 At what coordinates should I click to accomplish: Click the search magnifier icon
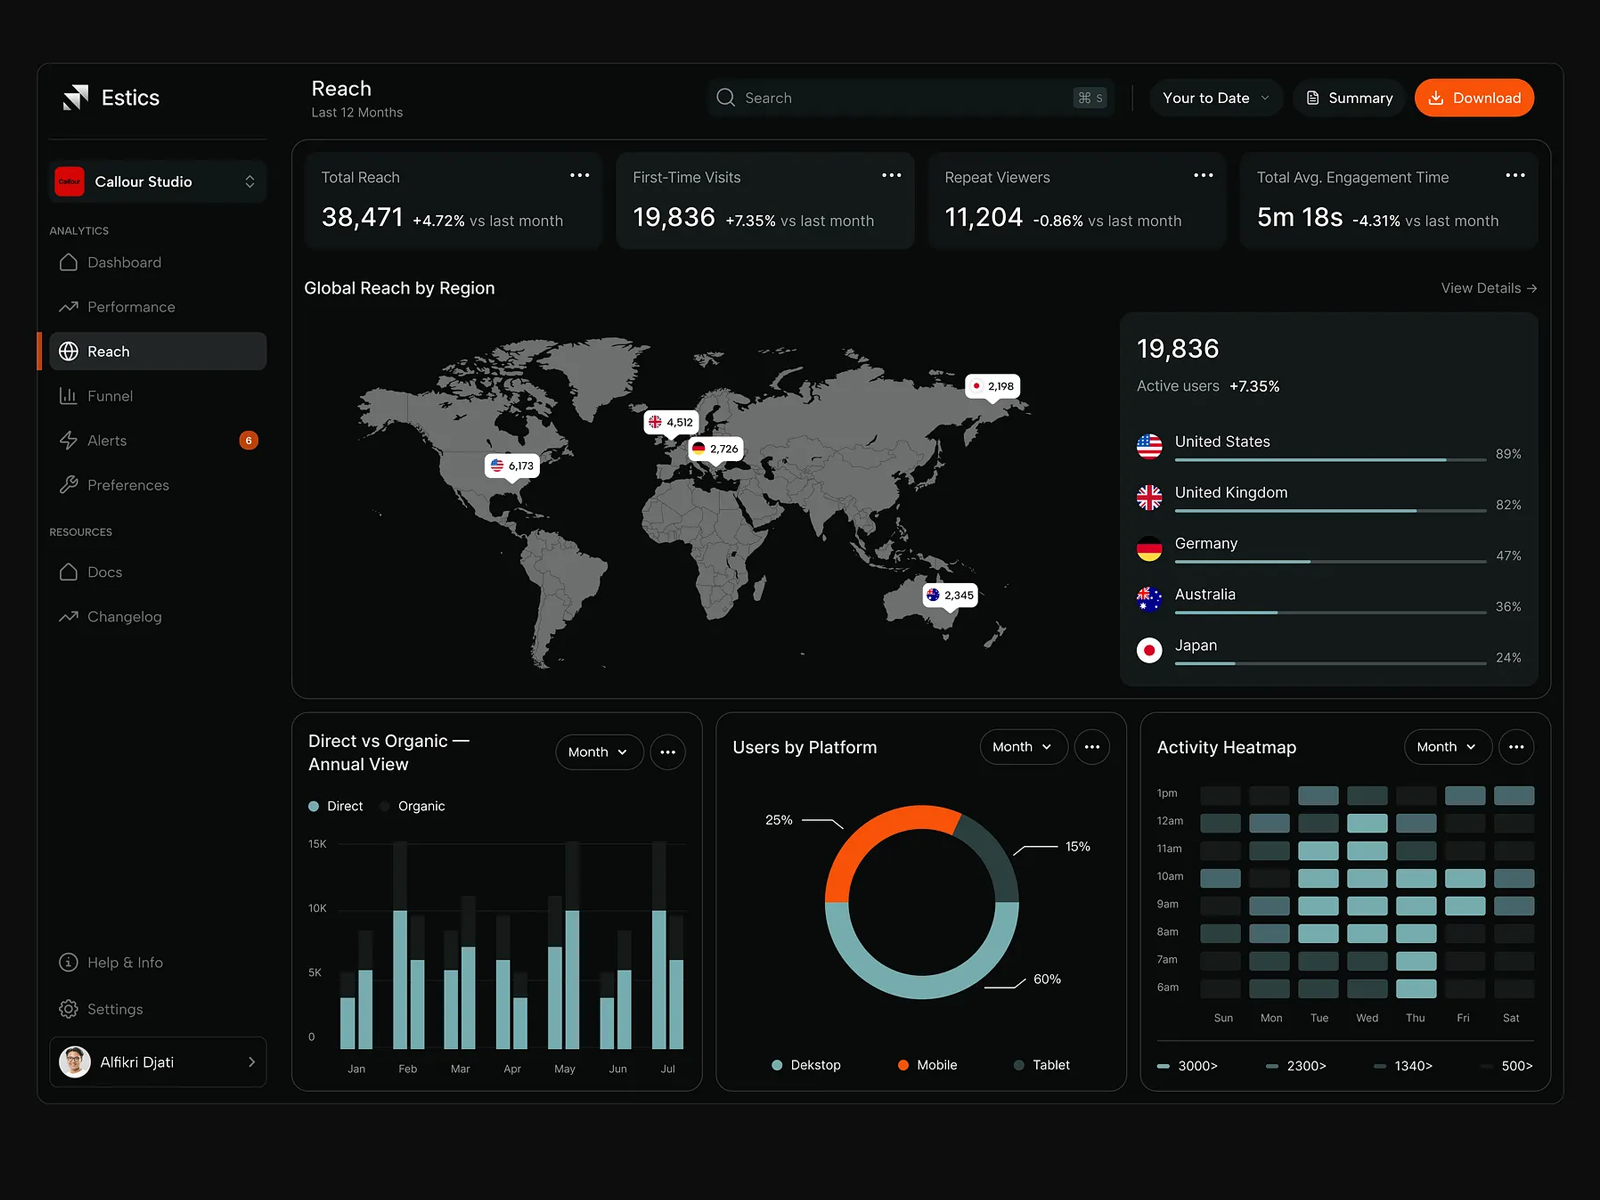726,97
